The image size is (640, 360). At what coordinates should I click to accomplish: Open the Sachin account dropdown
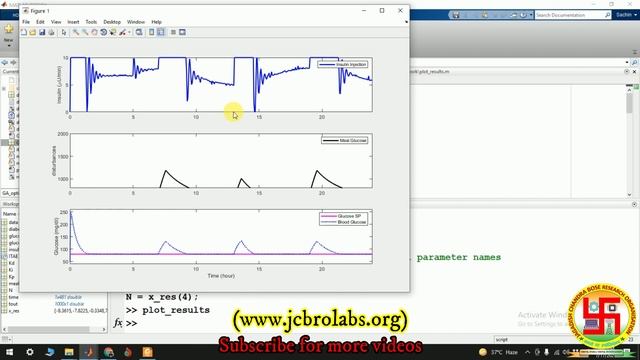[626, 15]
